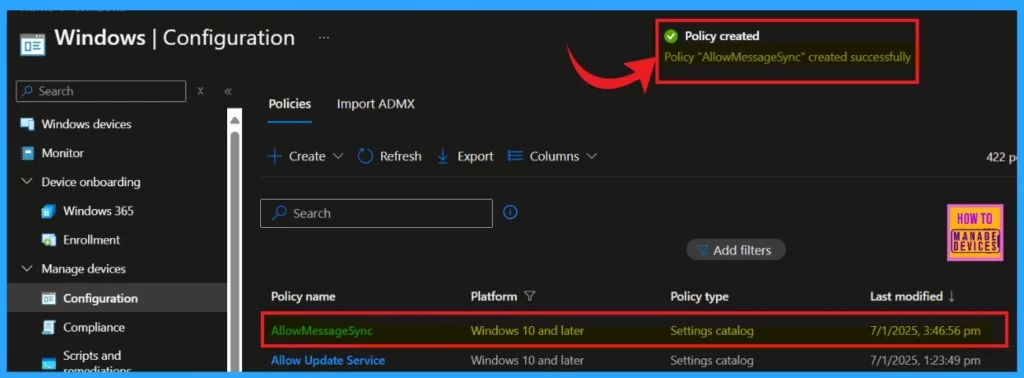This screenshot has width=1024, height=378.
Task: Select Configuration in the sidebar
Action: (100, 298)
